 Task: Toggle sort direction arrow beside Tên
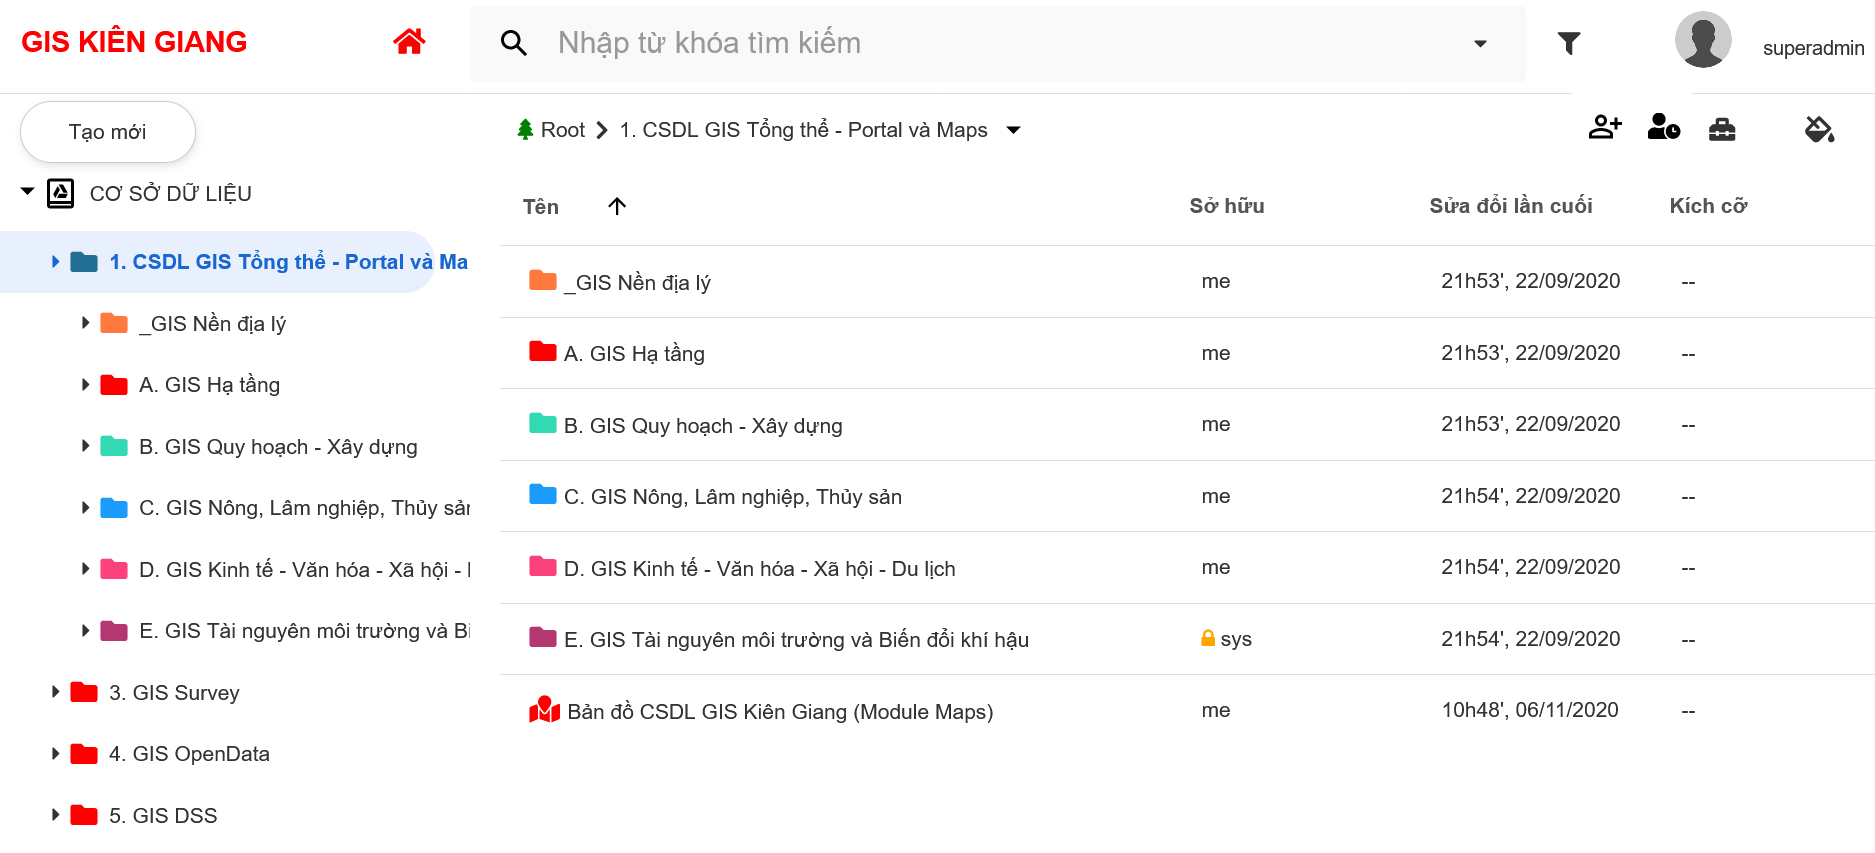(x=617, y=206)
